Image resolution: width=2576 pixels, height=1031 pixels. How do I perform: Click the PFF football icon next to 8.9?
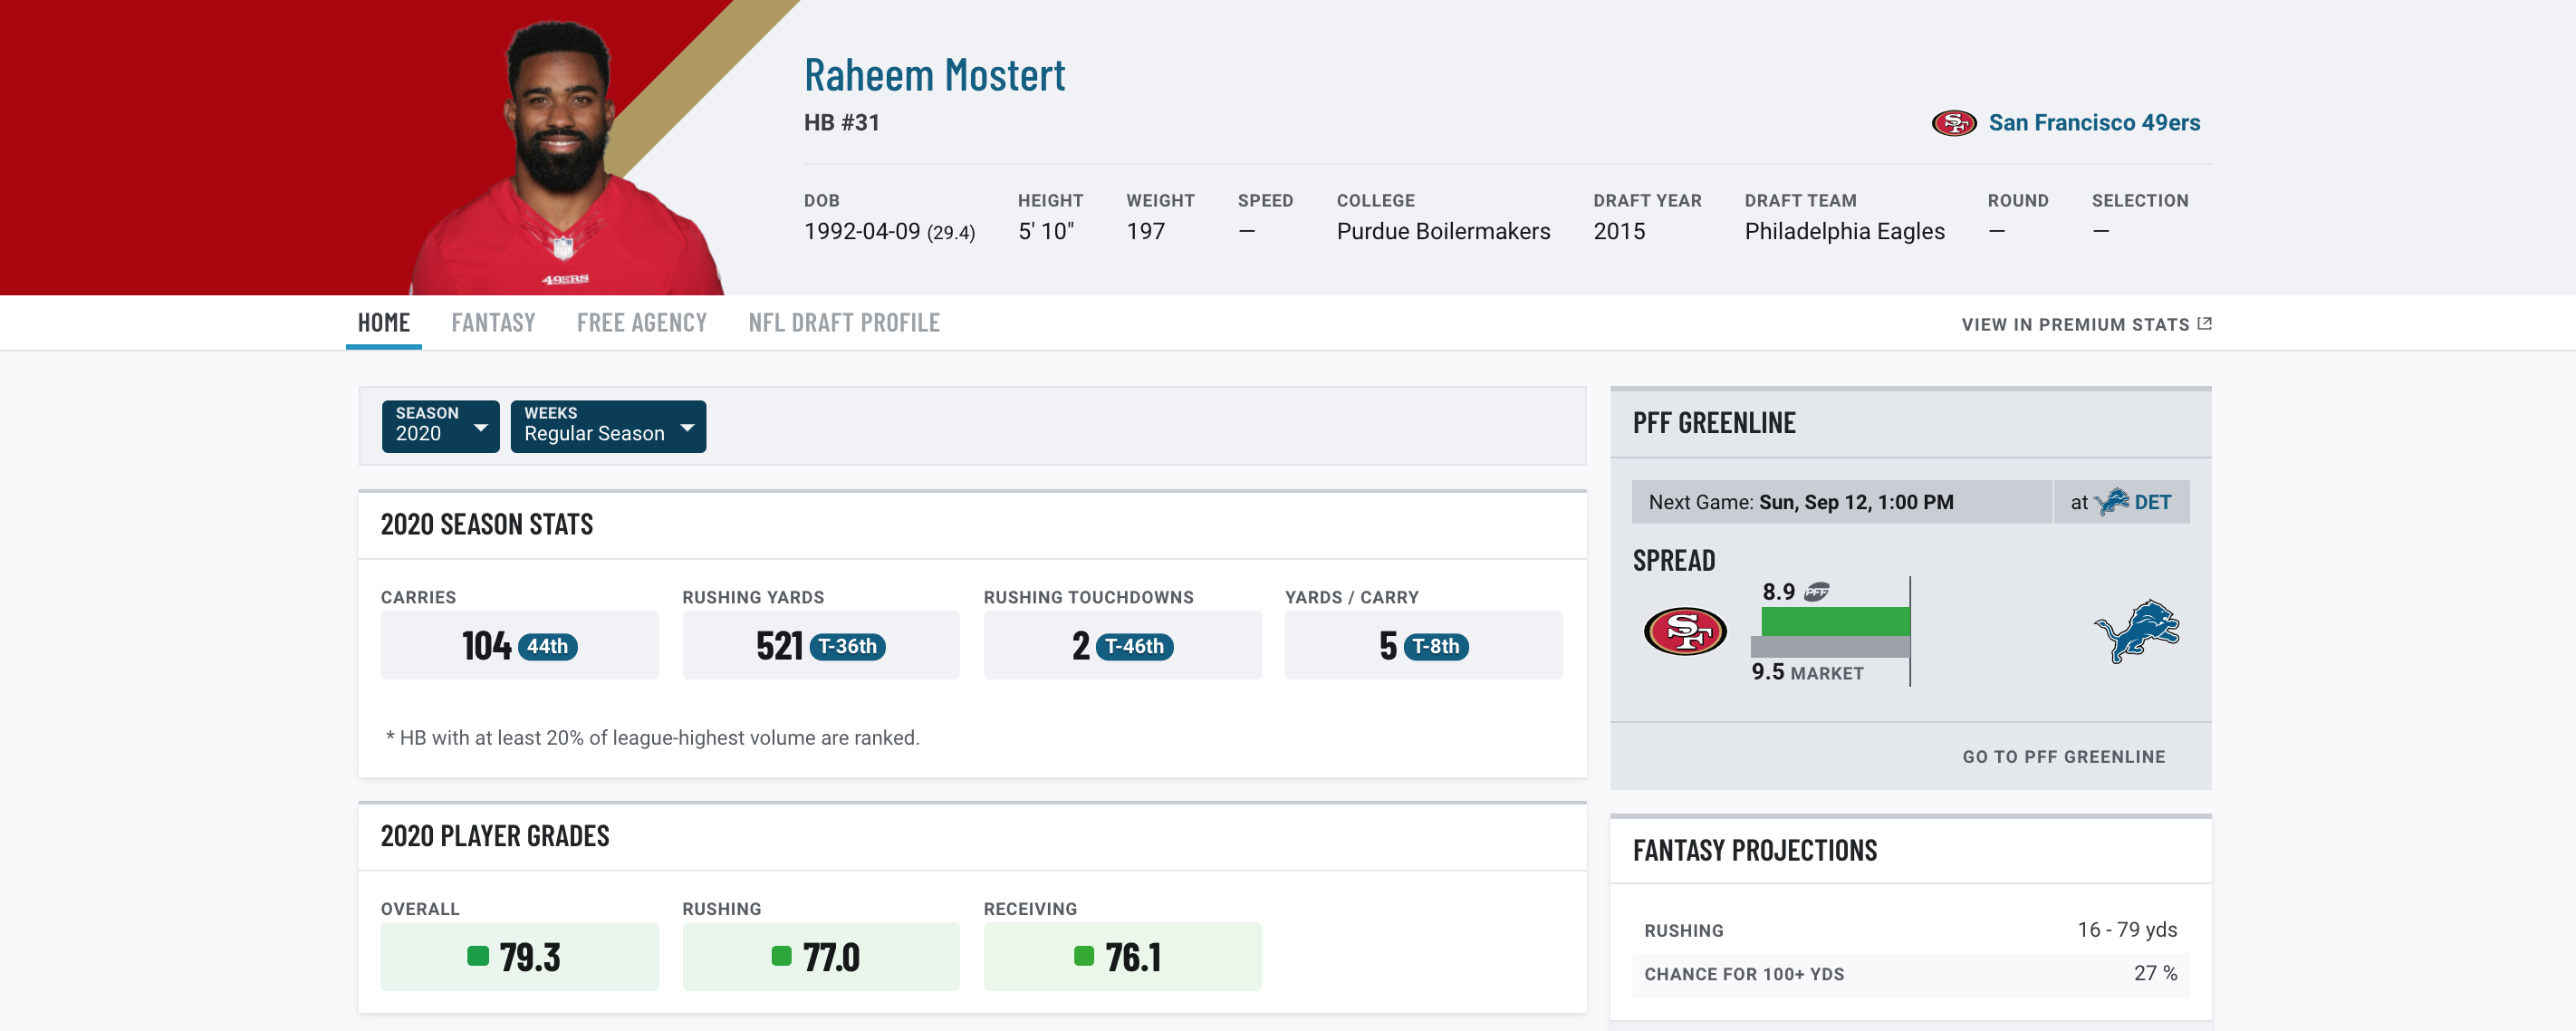(x=1816, y=592)
